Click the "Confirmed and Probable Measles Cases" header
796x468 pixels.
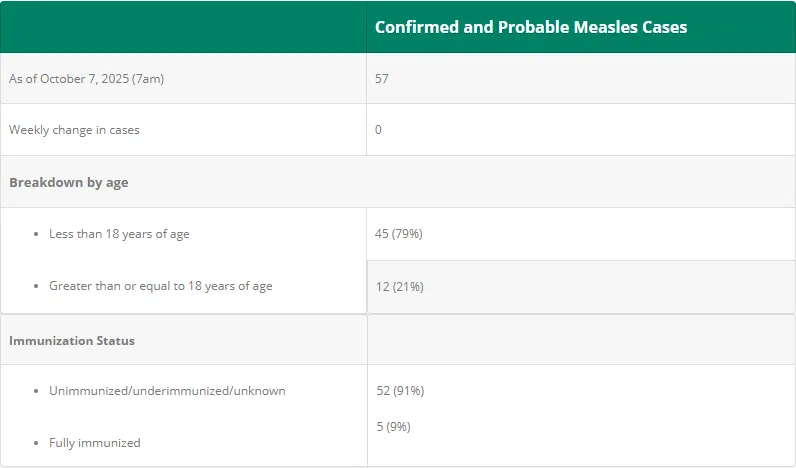[530, 27]
